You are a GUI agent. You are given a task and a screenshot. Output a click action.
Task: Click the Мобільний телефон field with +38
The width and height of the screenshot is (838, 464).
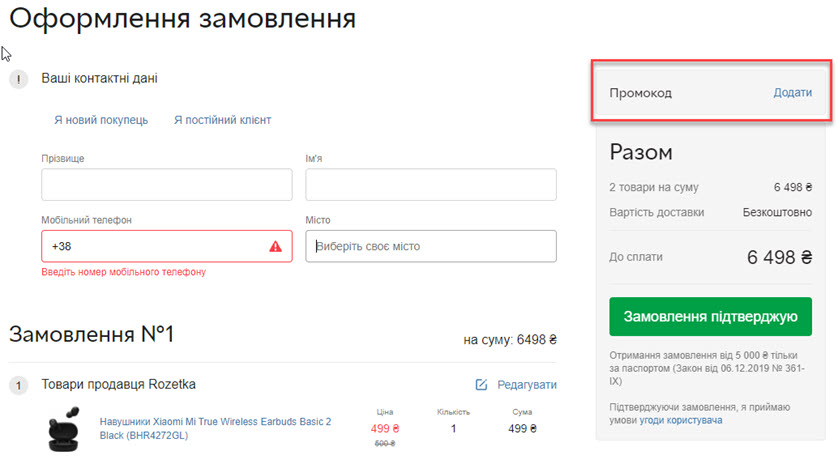point(167,246)
